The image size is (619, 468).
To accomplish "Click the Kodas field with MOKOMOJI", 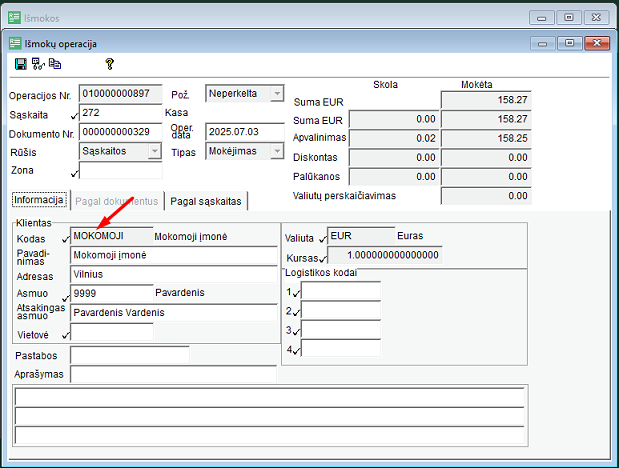I will (x=112, y=236).
